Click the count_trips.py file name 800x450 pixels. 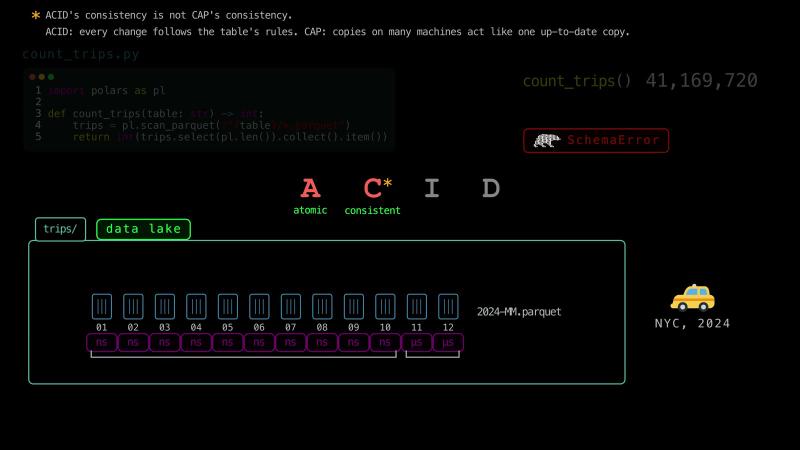(x=81, y=54)
